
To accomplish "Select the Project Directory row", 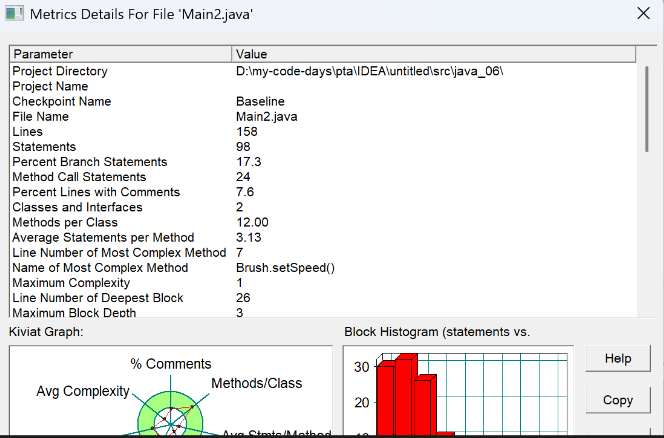I will coord(323,71).
